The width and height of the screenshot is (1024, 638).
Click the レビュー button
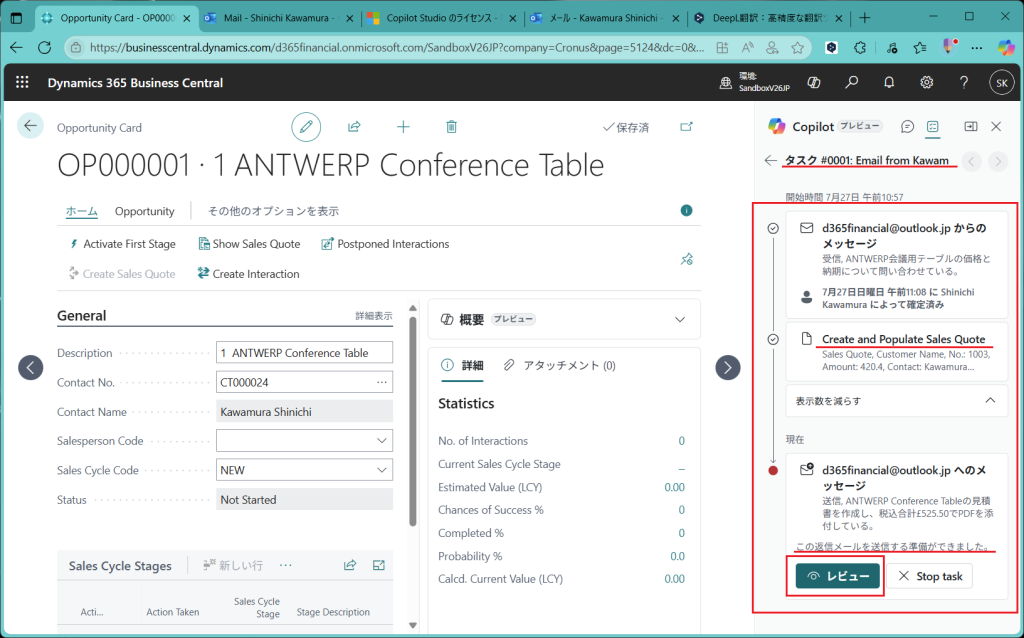click(x=838, y=576)
